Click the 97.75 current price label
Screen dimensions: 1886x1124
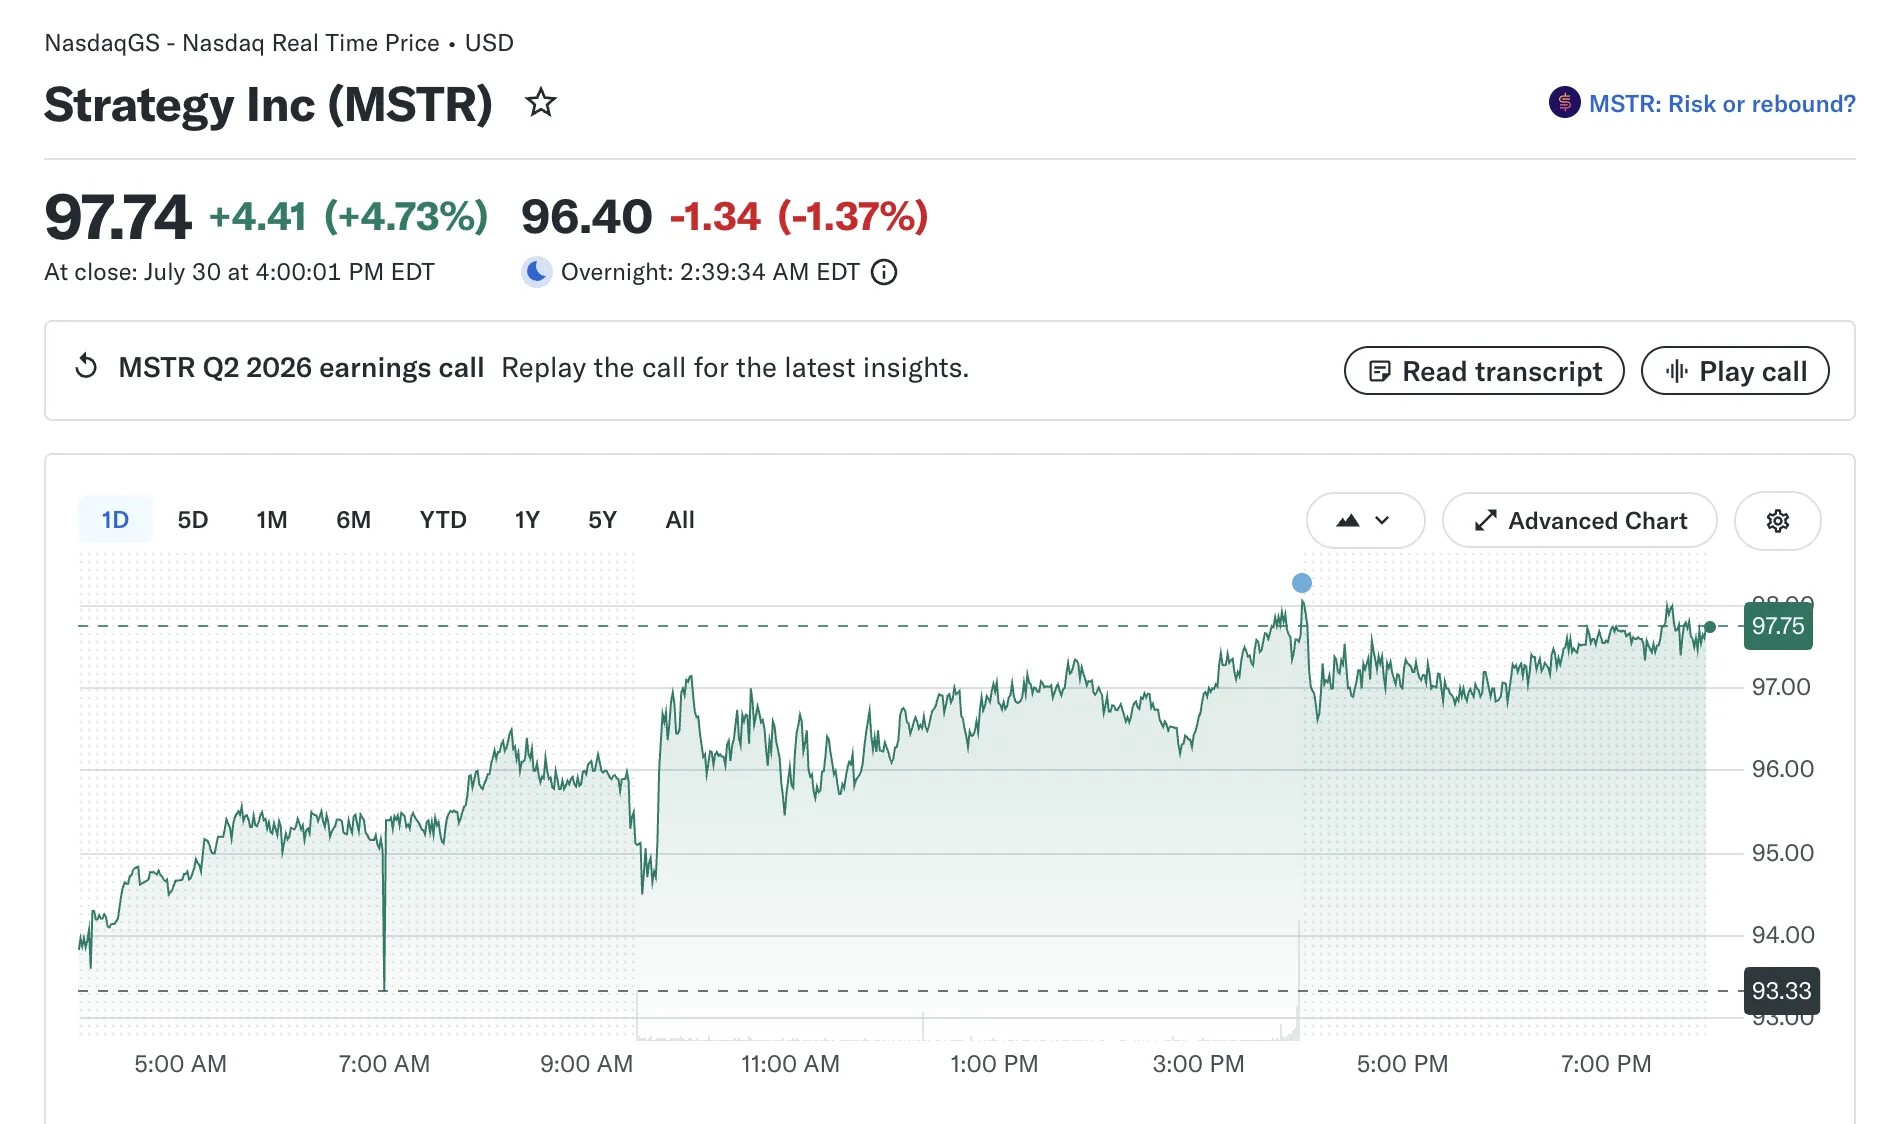[x=1778, y=626]
